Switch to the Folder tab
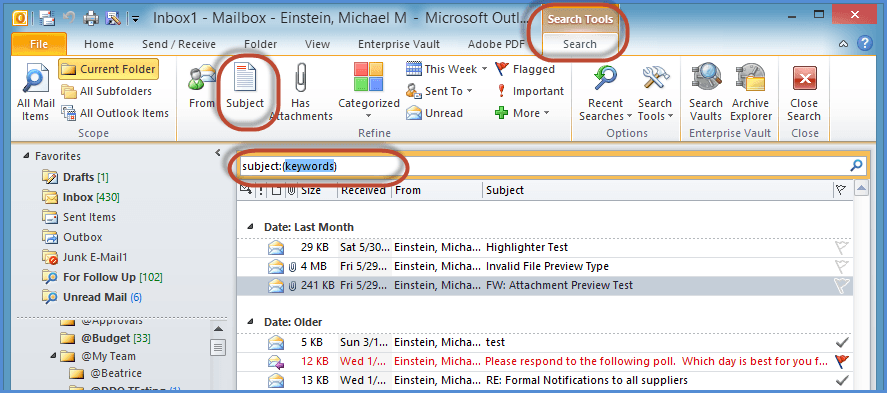 point(261,44)
